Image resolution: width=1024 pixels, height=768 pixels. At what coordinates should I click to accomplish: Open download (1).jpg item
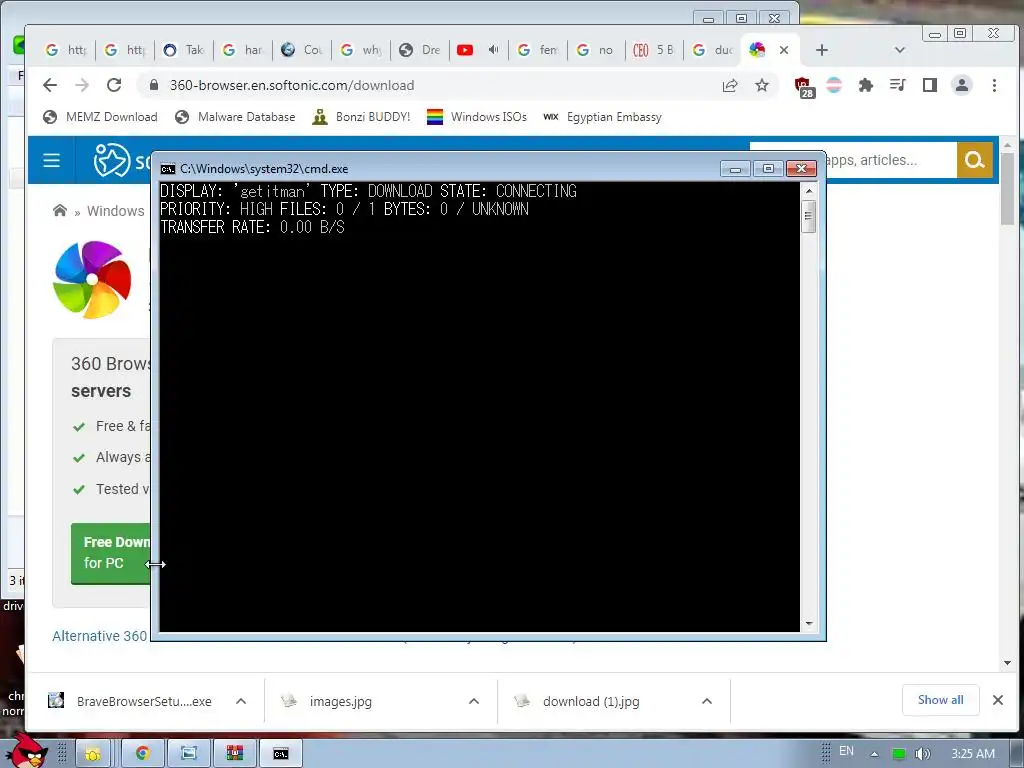(577, 701)
